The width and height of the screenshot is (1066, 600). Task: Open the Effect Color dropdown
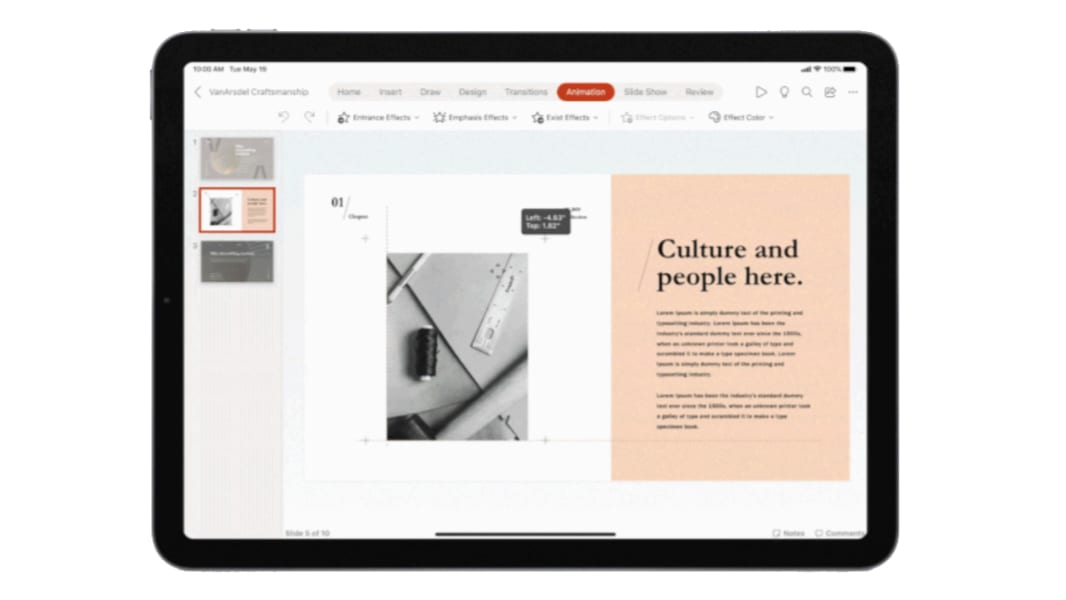tap(741, 118)
